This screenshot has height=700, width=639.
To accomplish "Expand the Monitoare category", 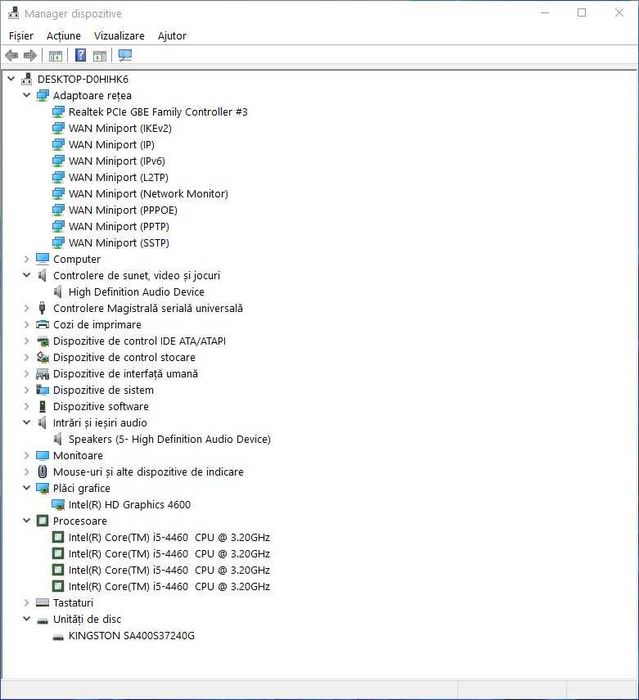I will click(27, 455).
